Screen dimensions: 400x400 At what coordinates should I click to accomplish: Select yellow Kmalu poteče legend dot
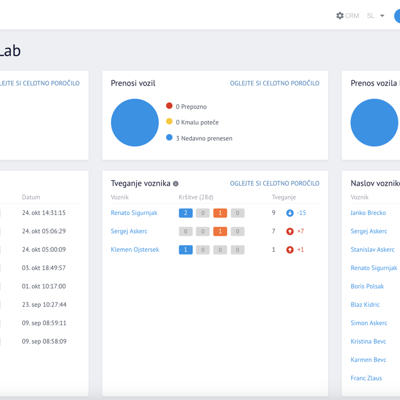click(x=169, y=121)
